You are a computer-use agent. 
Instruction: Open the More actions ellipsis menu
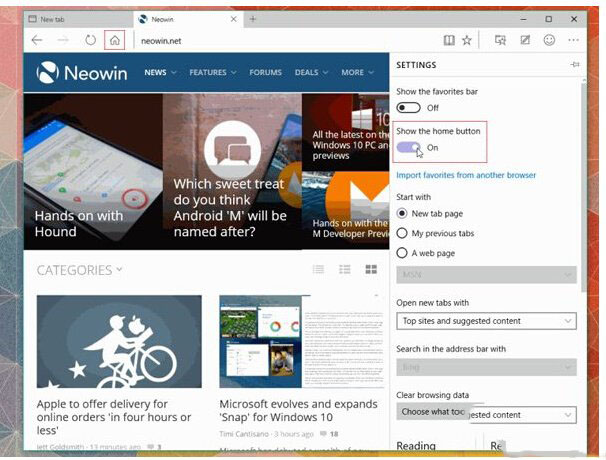pos(574,40)
